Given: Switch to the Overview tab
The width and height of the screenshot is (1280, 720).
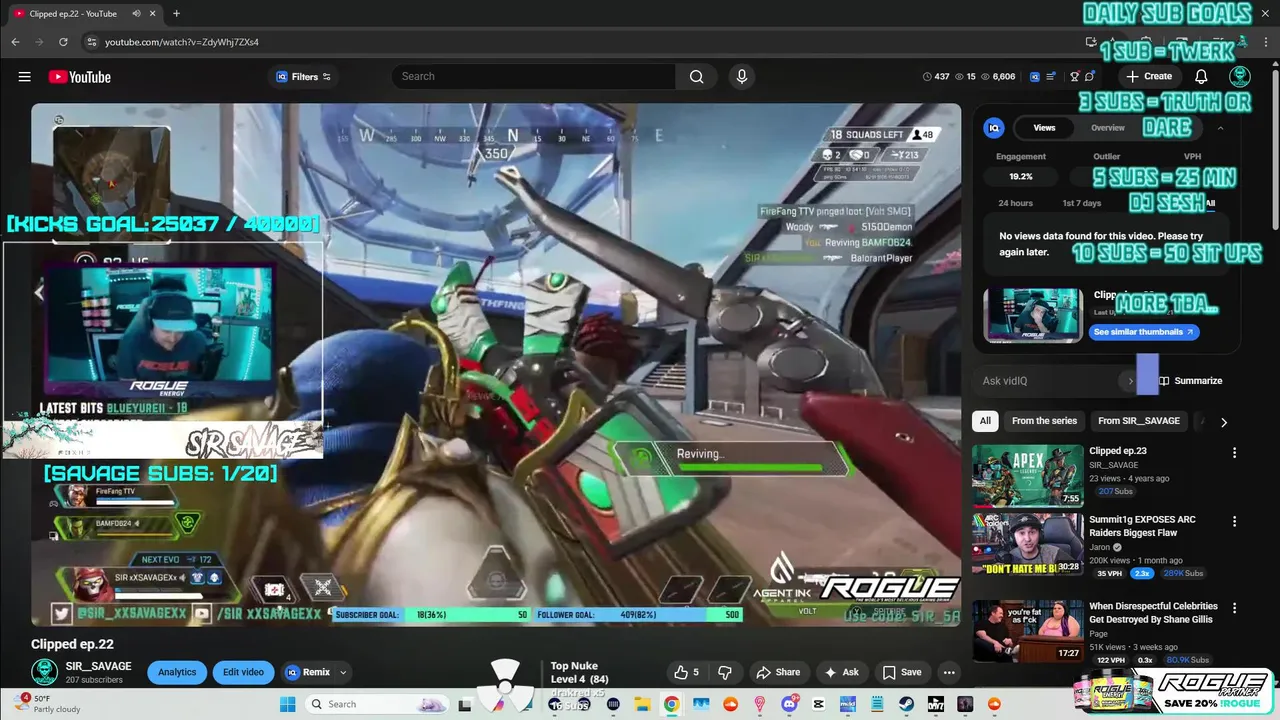Looking at the screenshot, I should (1107, 128).
